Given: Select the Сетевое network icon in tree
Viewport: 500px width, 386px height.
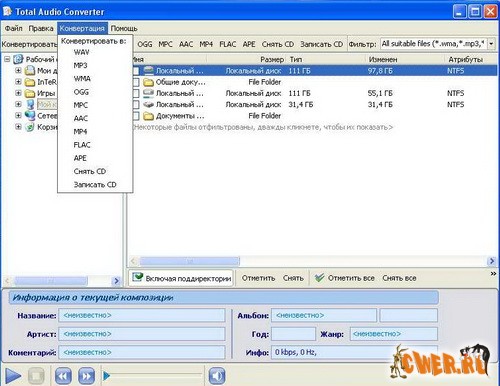Looking at the screenshot, I should pos(30,115).
